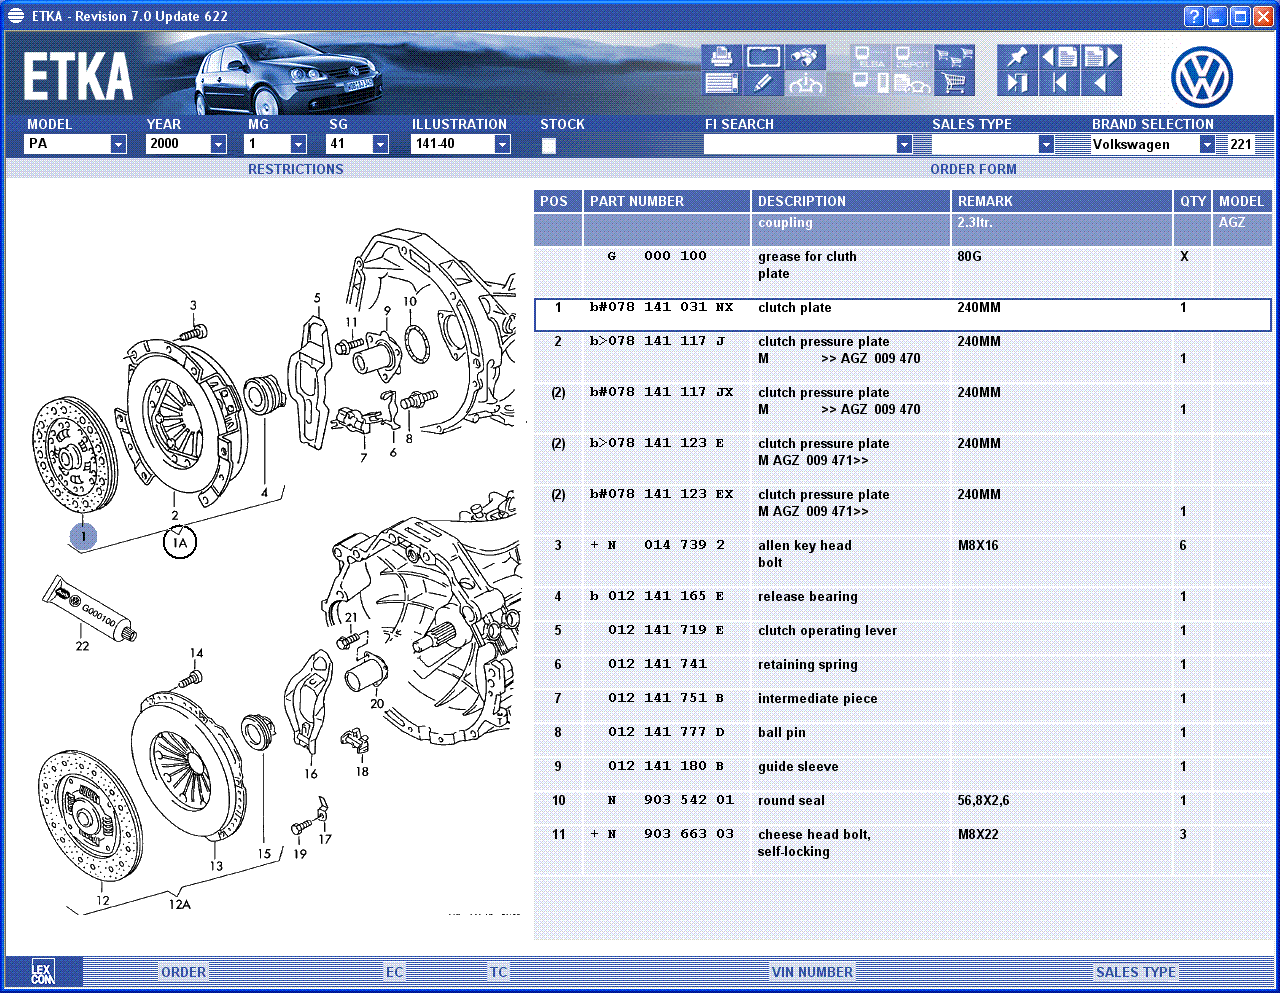This screenshot has height=993, width=1280.
Task: Expand the MODEL dropdown arrow
Action: tap(118, 144)
